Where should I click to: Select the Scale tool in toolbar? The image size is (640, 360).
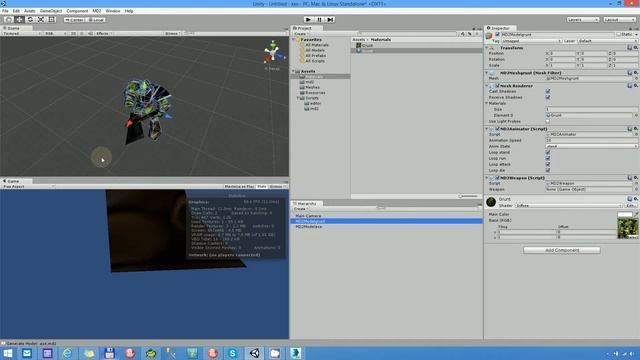click(41, 20)
